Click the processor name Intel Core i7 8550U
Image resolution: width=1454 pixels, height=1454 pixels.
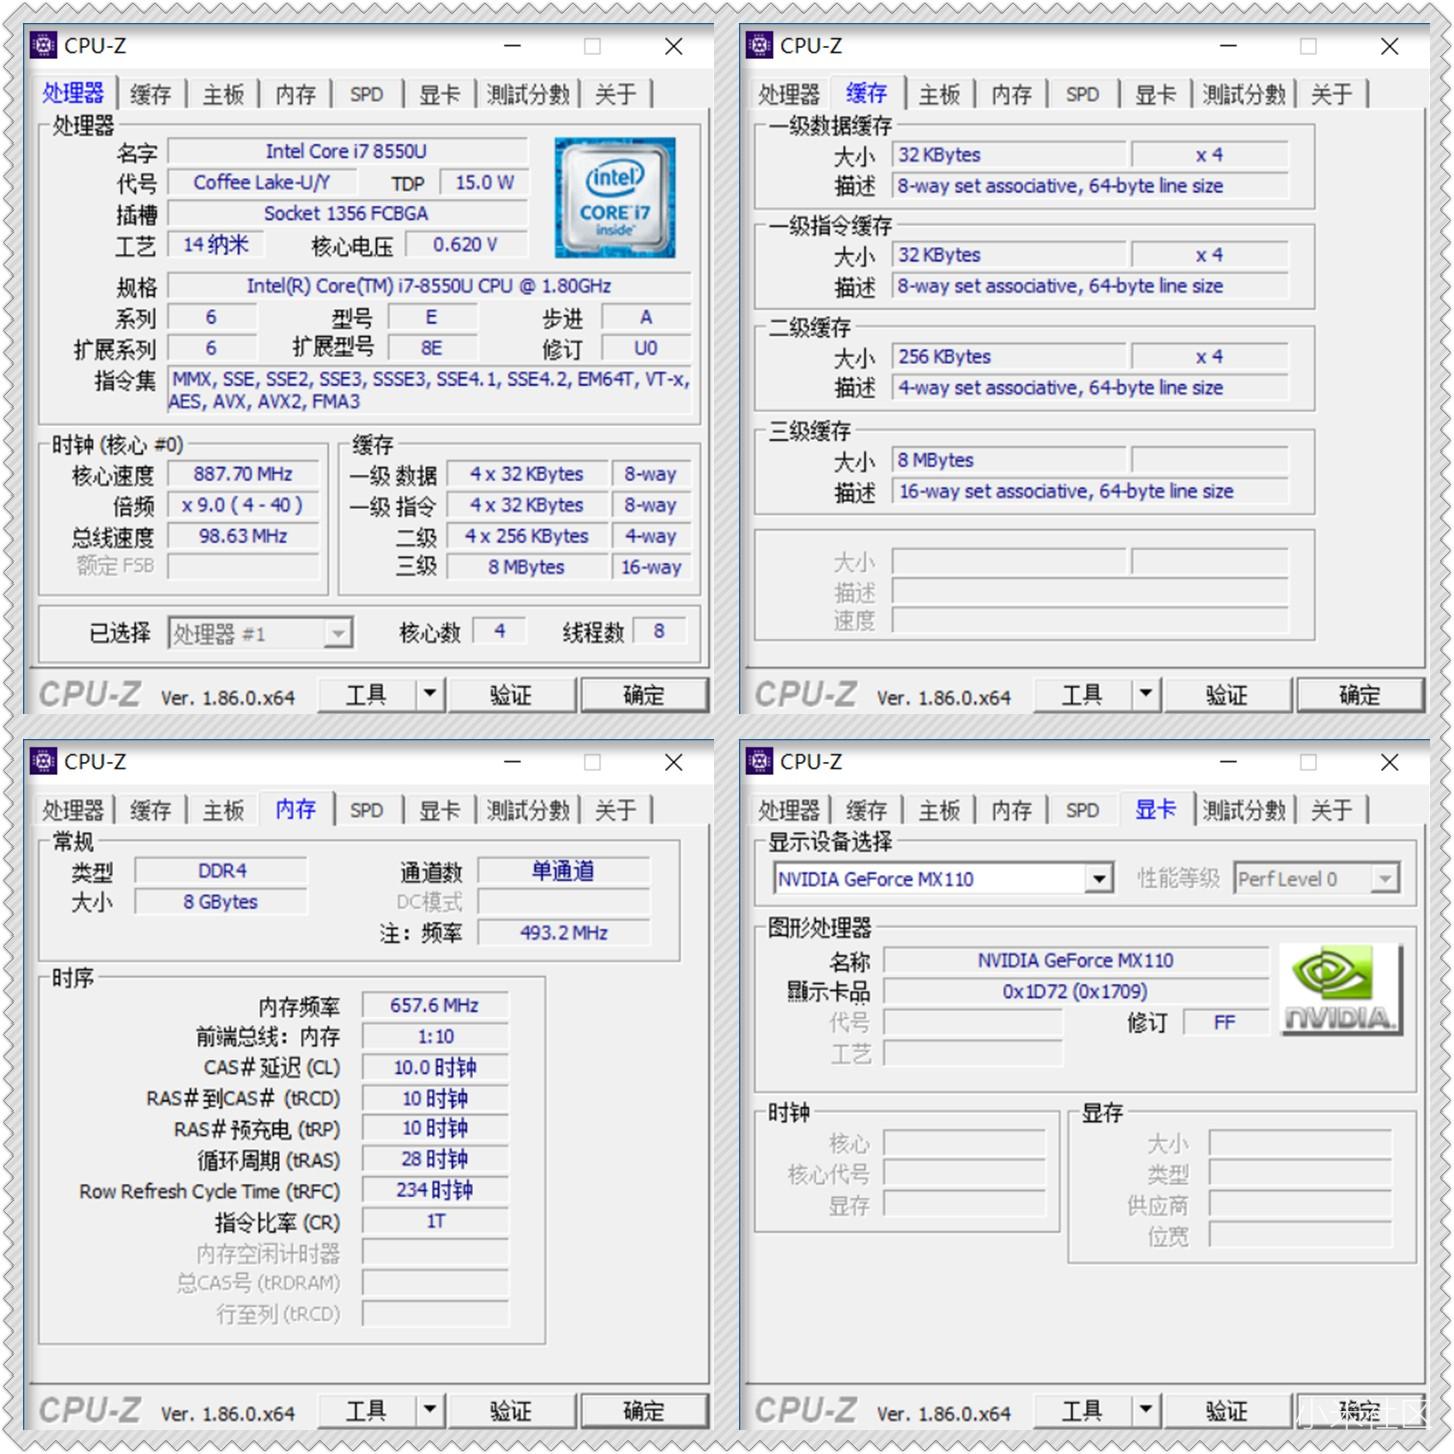(x=347, y=151)
